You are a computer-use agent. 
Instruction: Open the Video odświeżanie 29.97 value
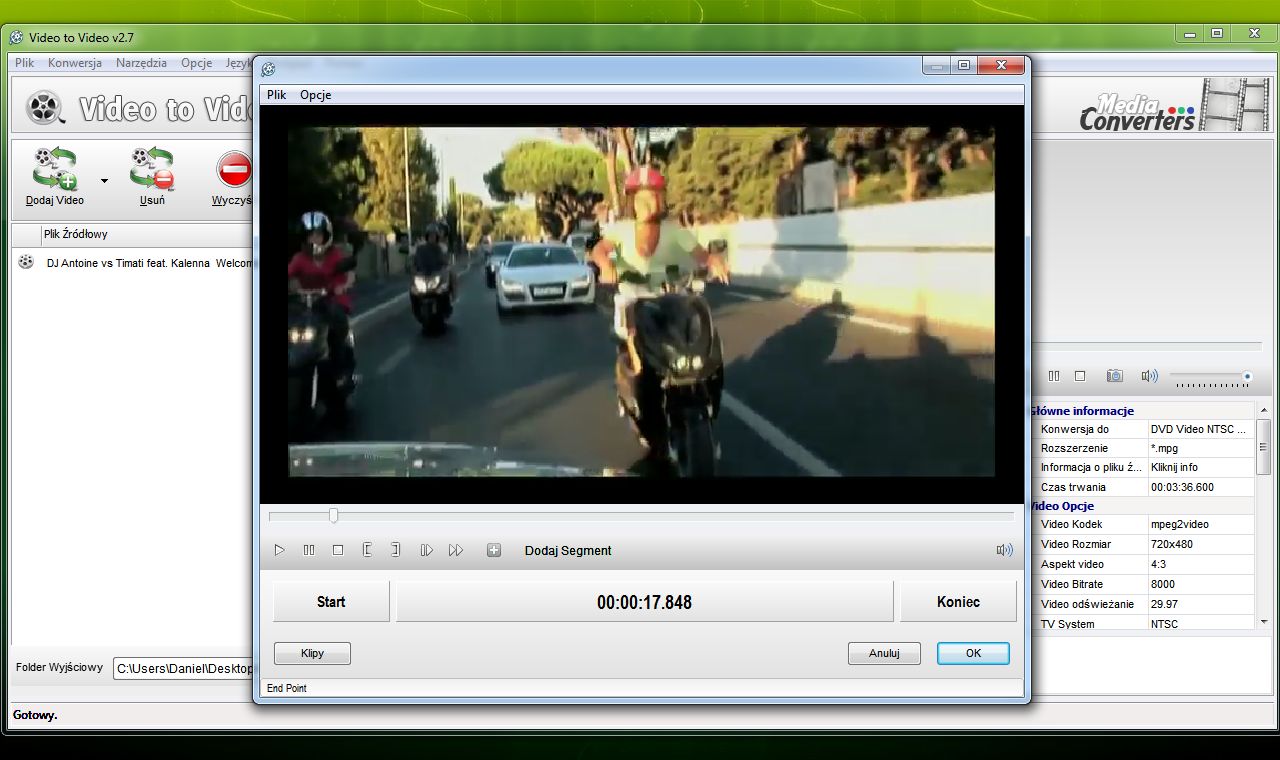(1200, 604)
